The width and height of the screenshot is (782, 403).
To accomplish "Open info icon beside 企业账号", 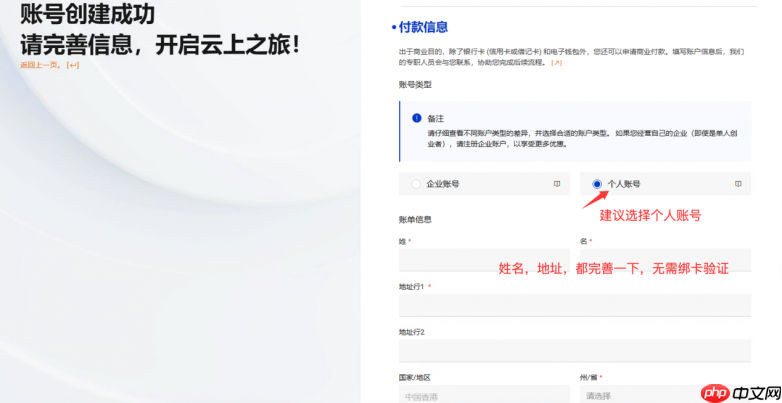I will click(557, 184).
